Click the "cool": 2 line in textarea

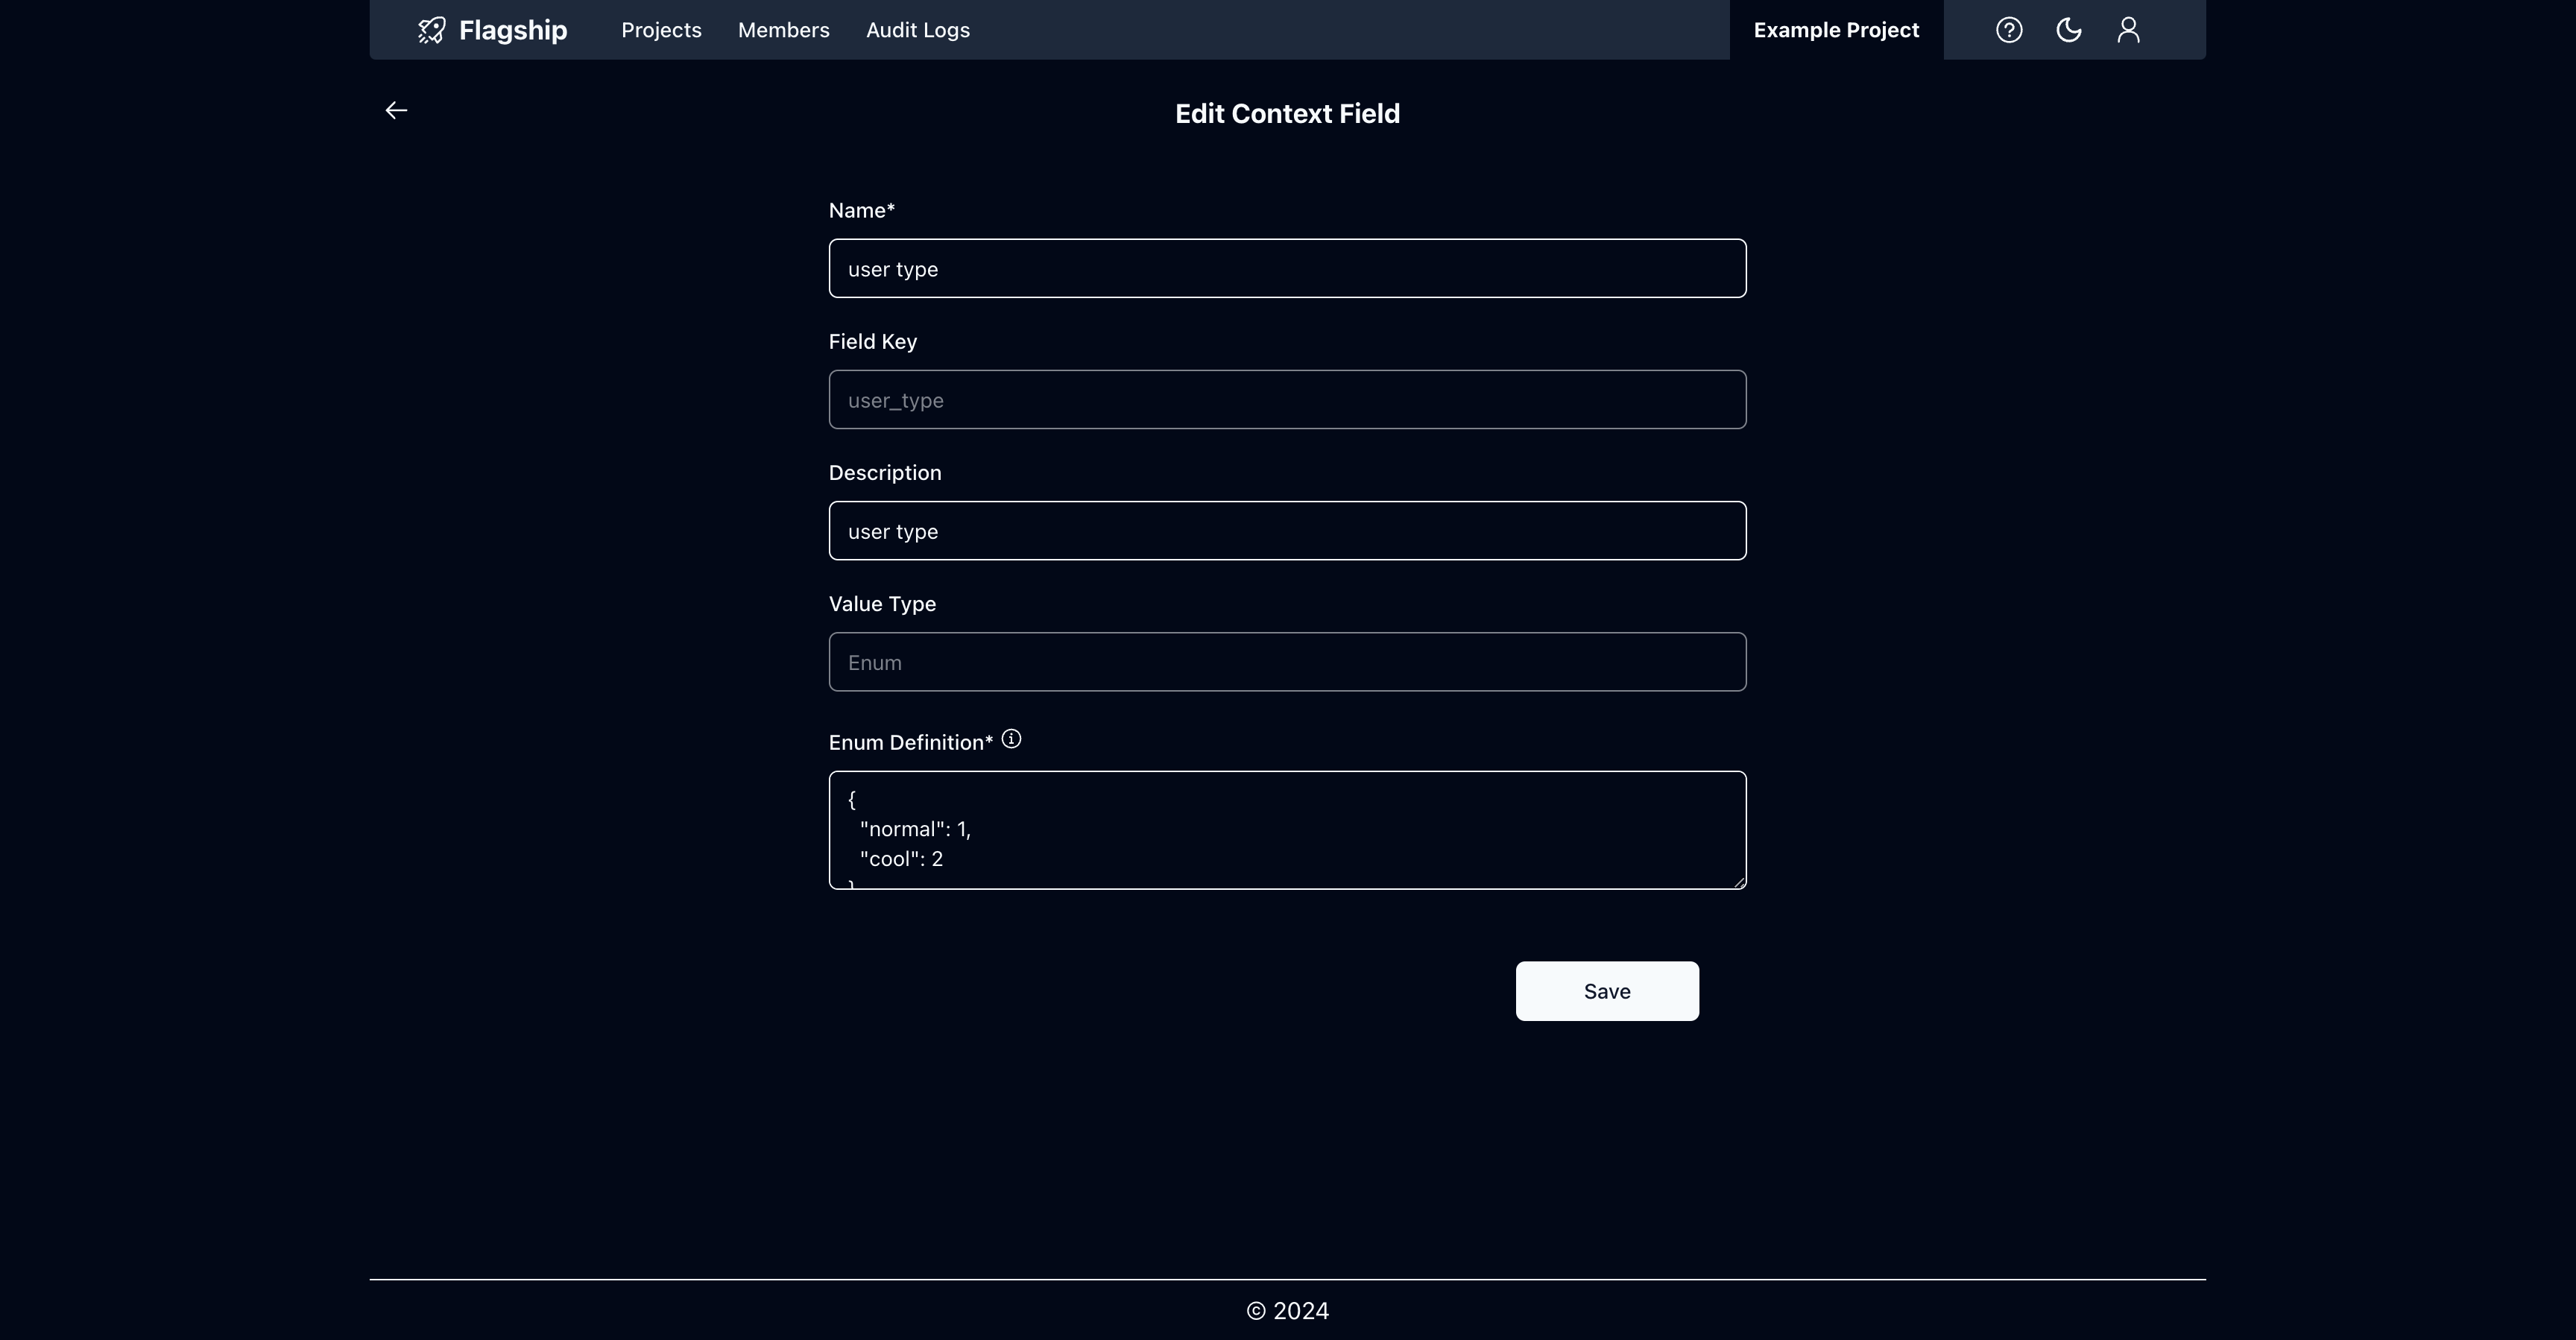coord(901,859)
